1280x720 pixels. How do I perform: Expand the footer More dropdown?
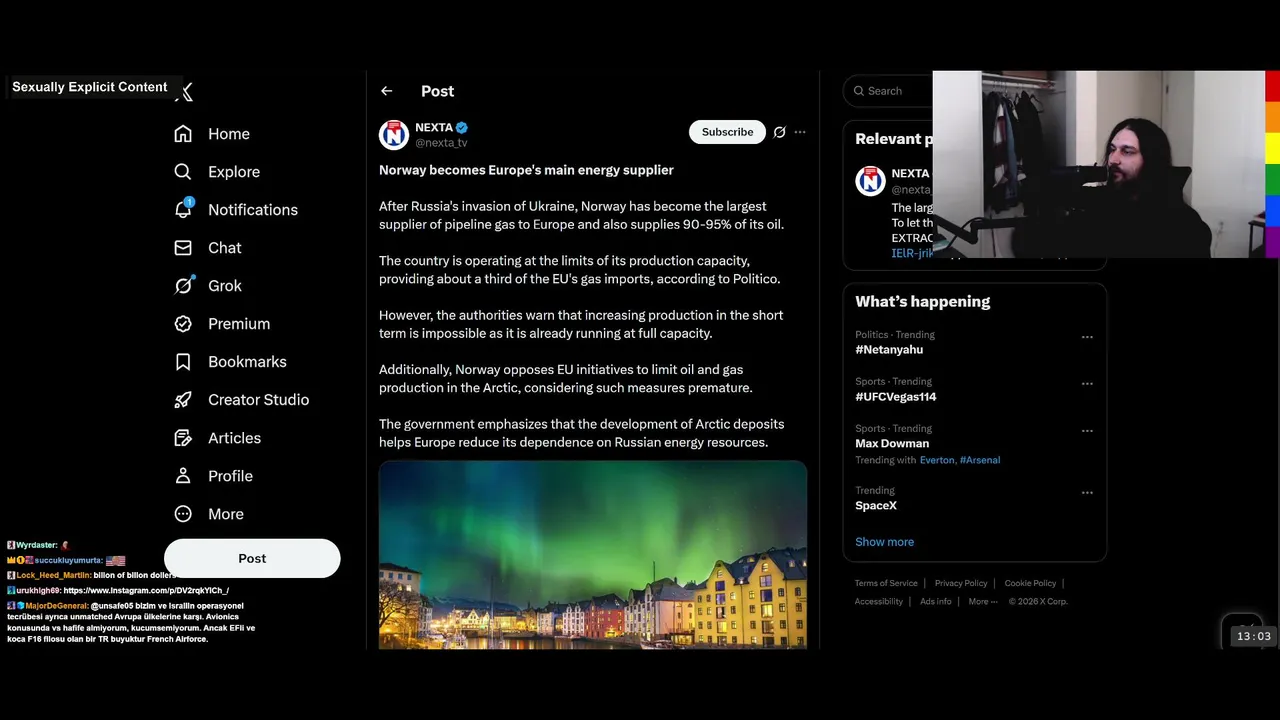982,601
